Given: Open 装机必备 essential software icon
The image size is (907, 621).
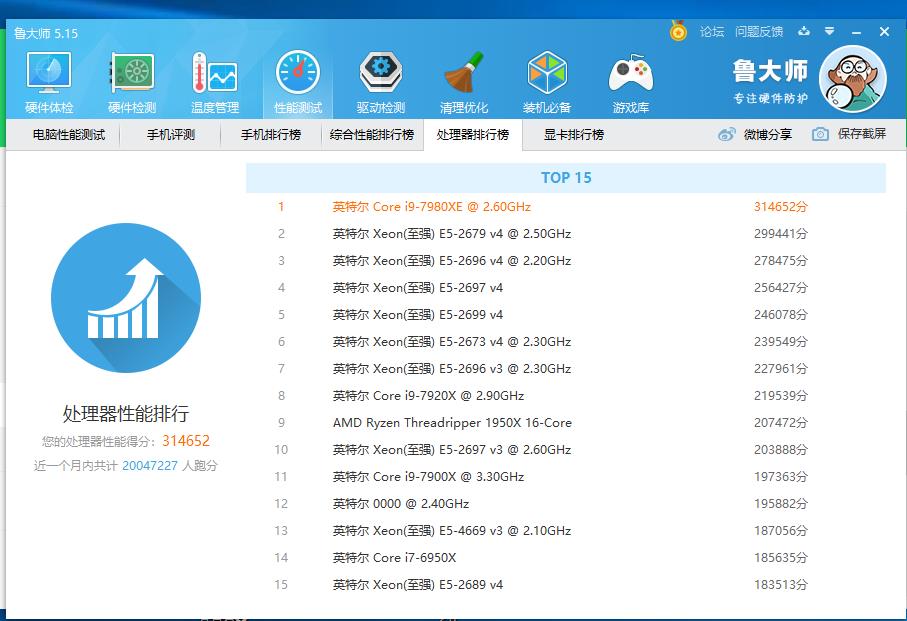Looking at the screenshot, I should [x=547, y=81].
